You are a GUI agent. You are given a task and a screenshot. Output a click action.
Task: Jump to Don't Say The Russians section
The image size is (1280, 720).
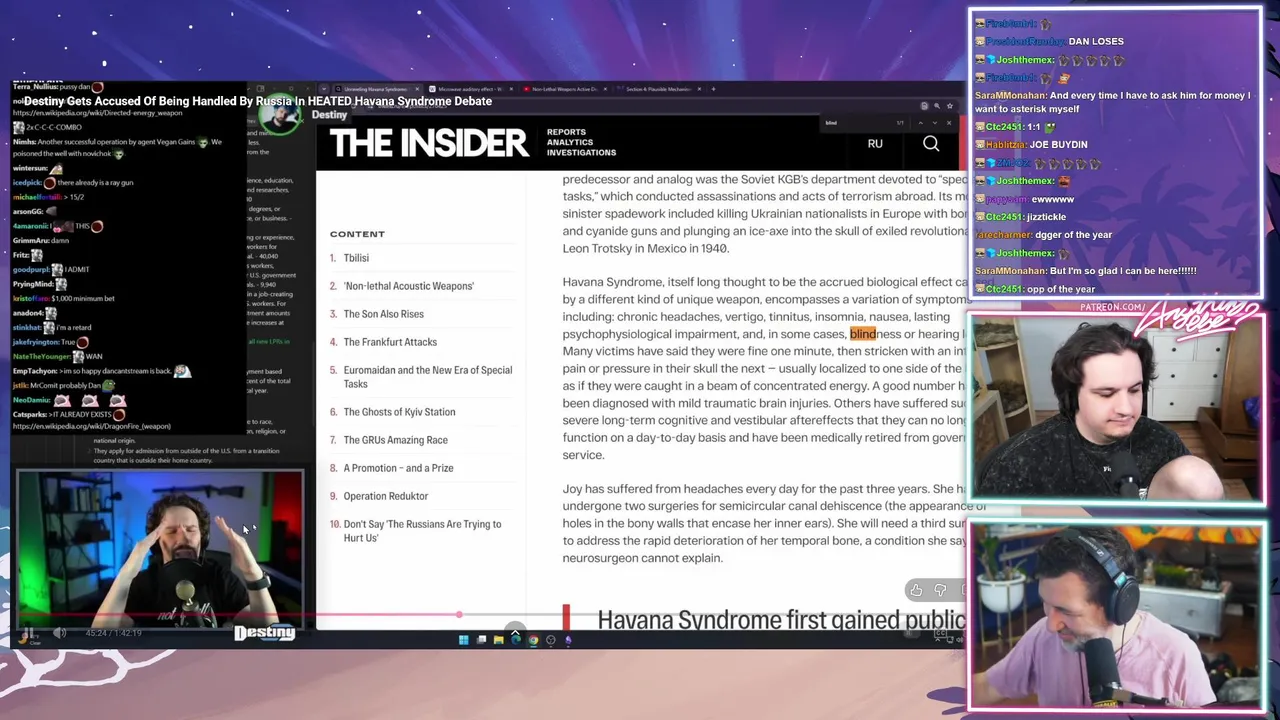422,531
